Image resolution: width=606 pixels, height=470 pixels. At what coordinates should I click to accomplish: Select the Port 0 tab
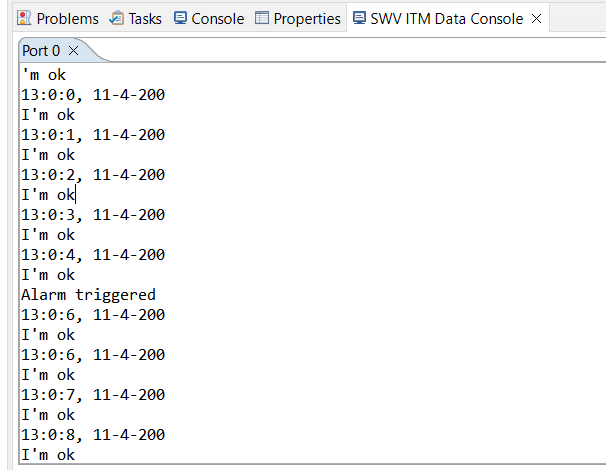click(41, 50)
